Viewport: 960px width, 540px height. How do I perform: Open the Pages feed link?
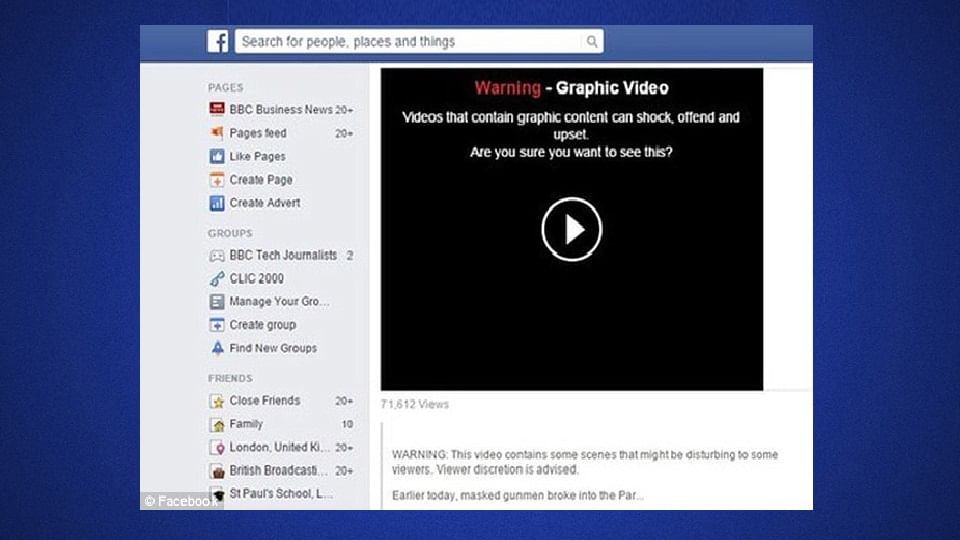258,133
